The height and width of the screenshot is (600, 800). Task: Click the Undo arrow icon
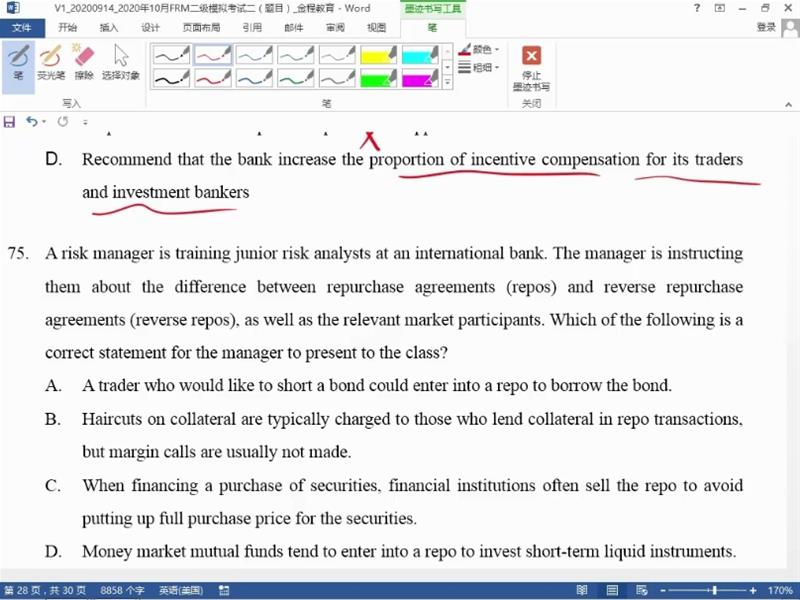[32, 121]
